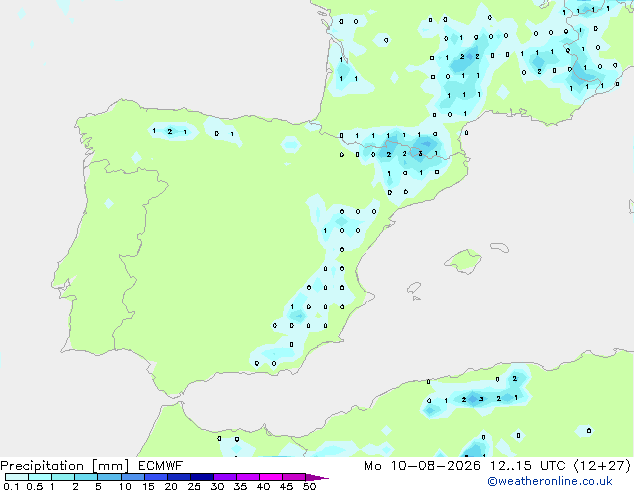Click the 40–45 mm legend color swatch
634x490 pixels.
[x=271, y=477]
